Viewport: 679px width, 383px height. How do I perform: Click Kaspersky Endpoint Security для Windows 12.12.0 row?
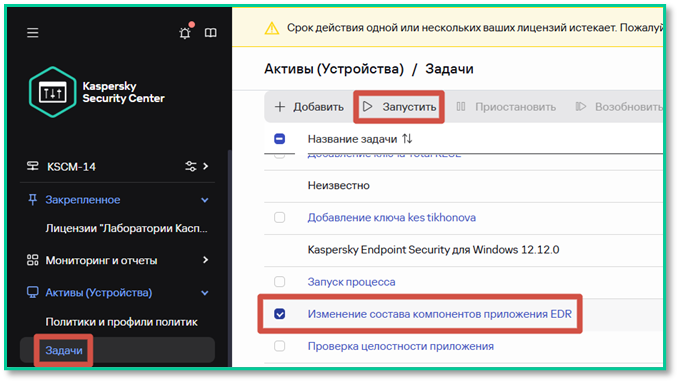pos(463,250)
